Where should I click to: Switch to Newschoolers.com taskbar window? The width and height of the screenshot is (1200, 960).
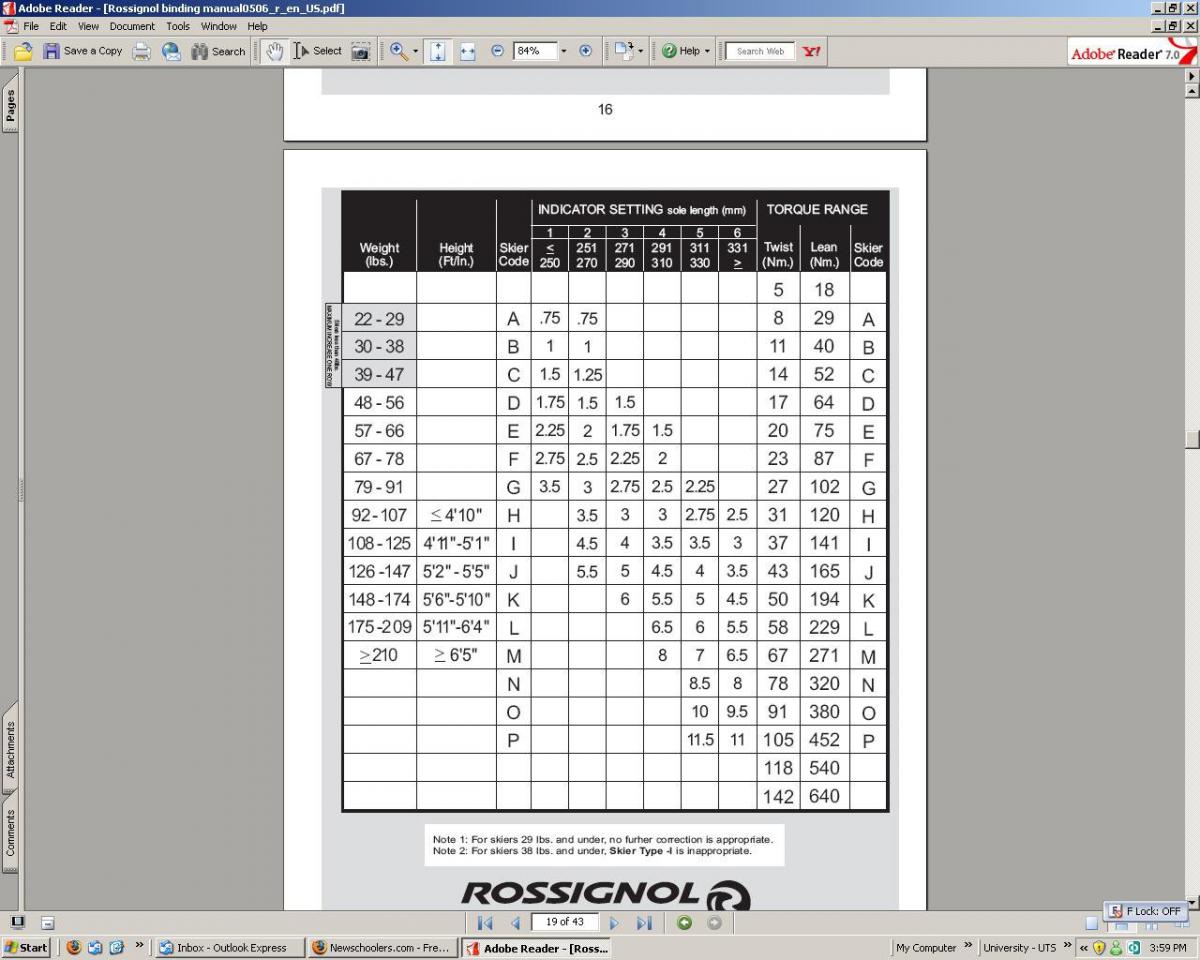pyautogui.click(x=381, y=948)
